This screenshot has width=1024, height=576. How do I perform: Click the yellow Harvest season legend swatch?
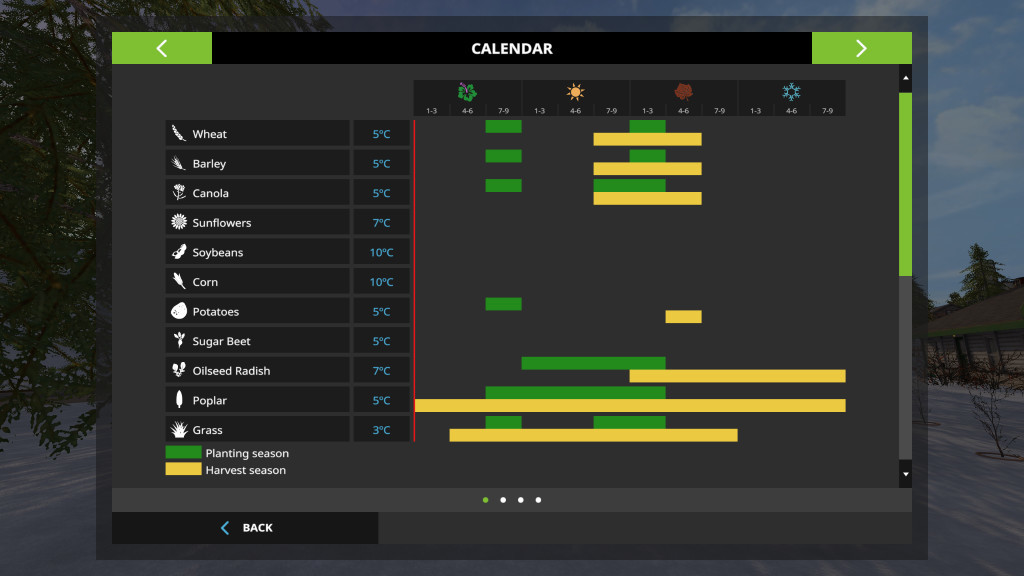[x=183, y=469]
